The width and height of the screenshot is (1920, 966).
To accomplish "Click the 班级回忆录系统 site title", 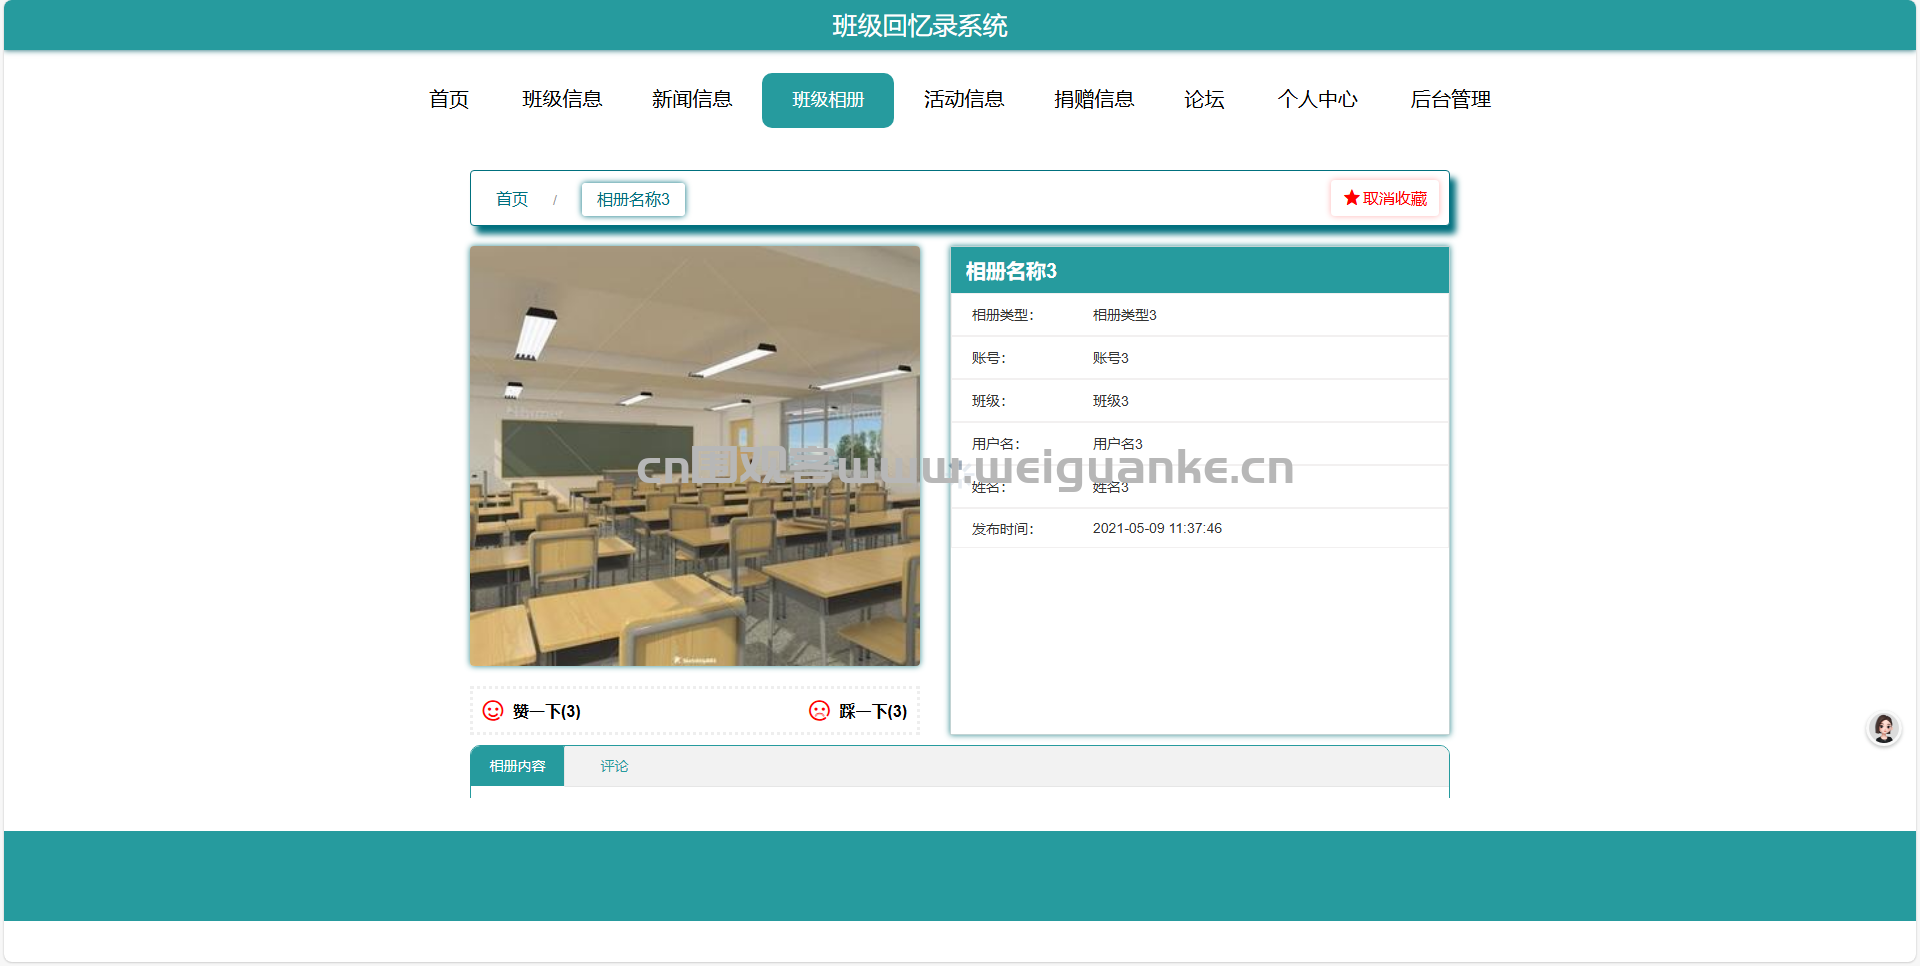I will pyautogui.click(x=920, y=25).
